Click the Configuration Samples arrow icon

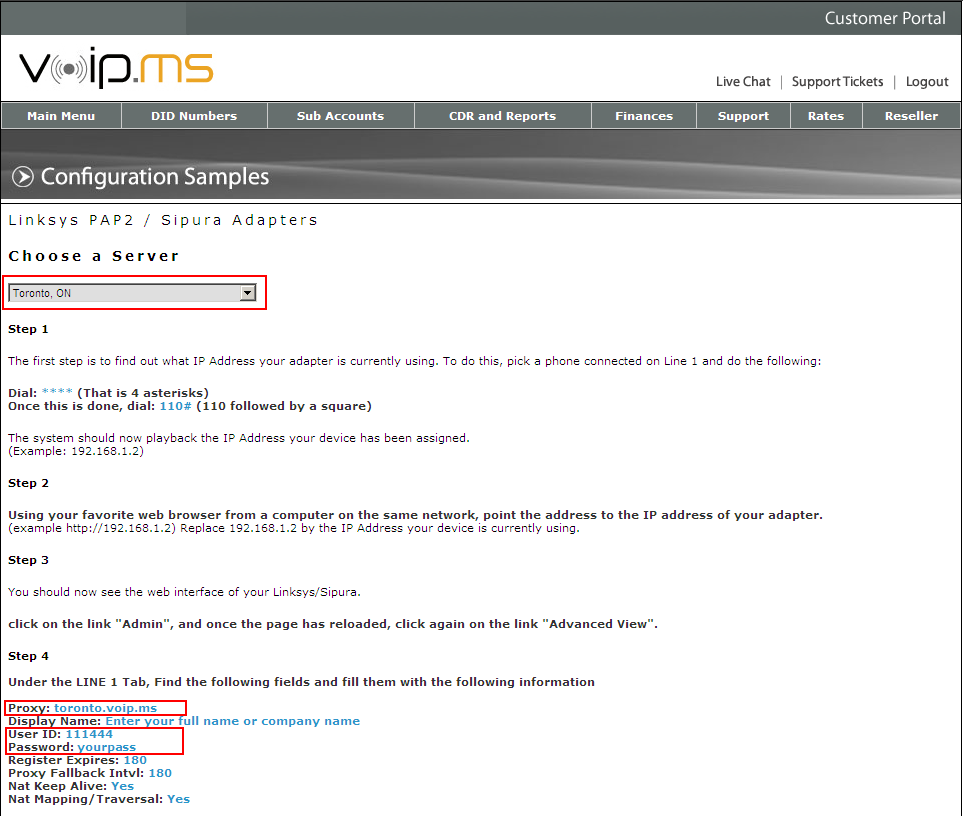click(23, 177)
